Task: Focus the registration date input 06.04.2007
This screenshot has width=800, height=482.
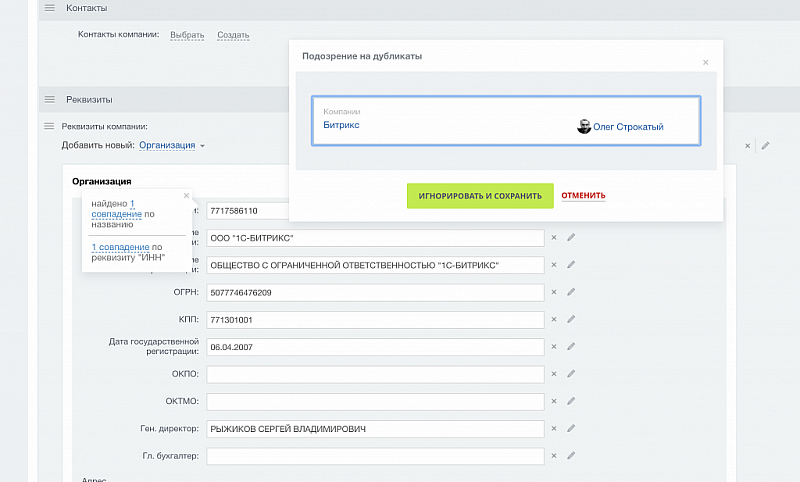Action: point(376,347)
